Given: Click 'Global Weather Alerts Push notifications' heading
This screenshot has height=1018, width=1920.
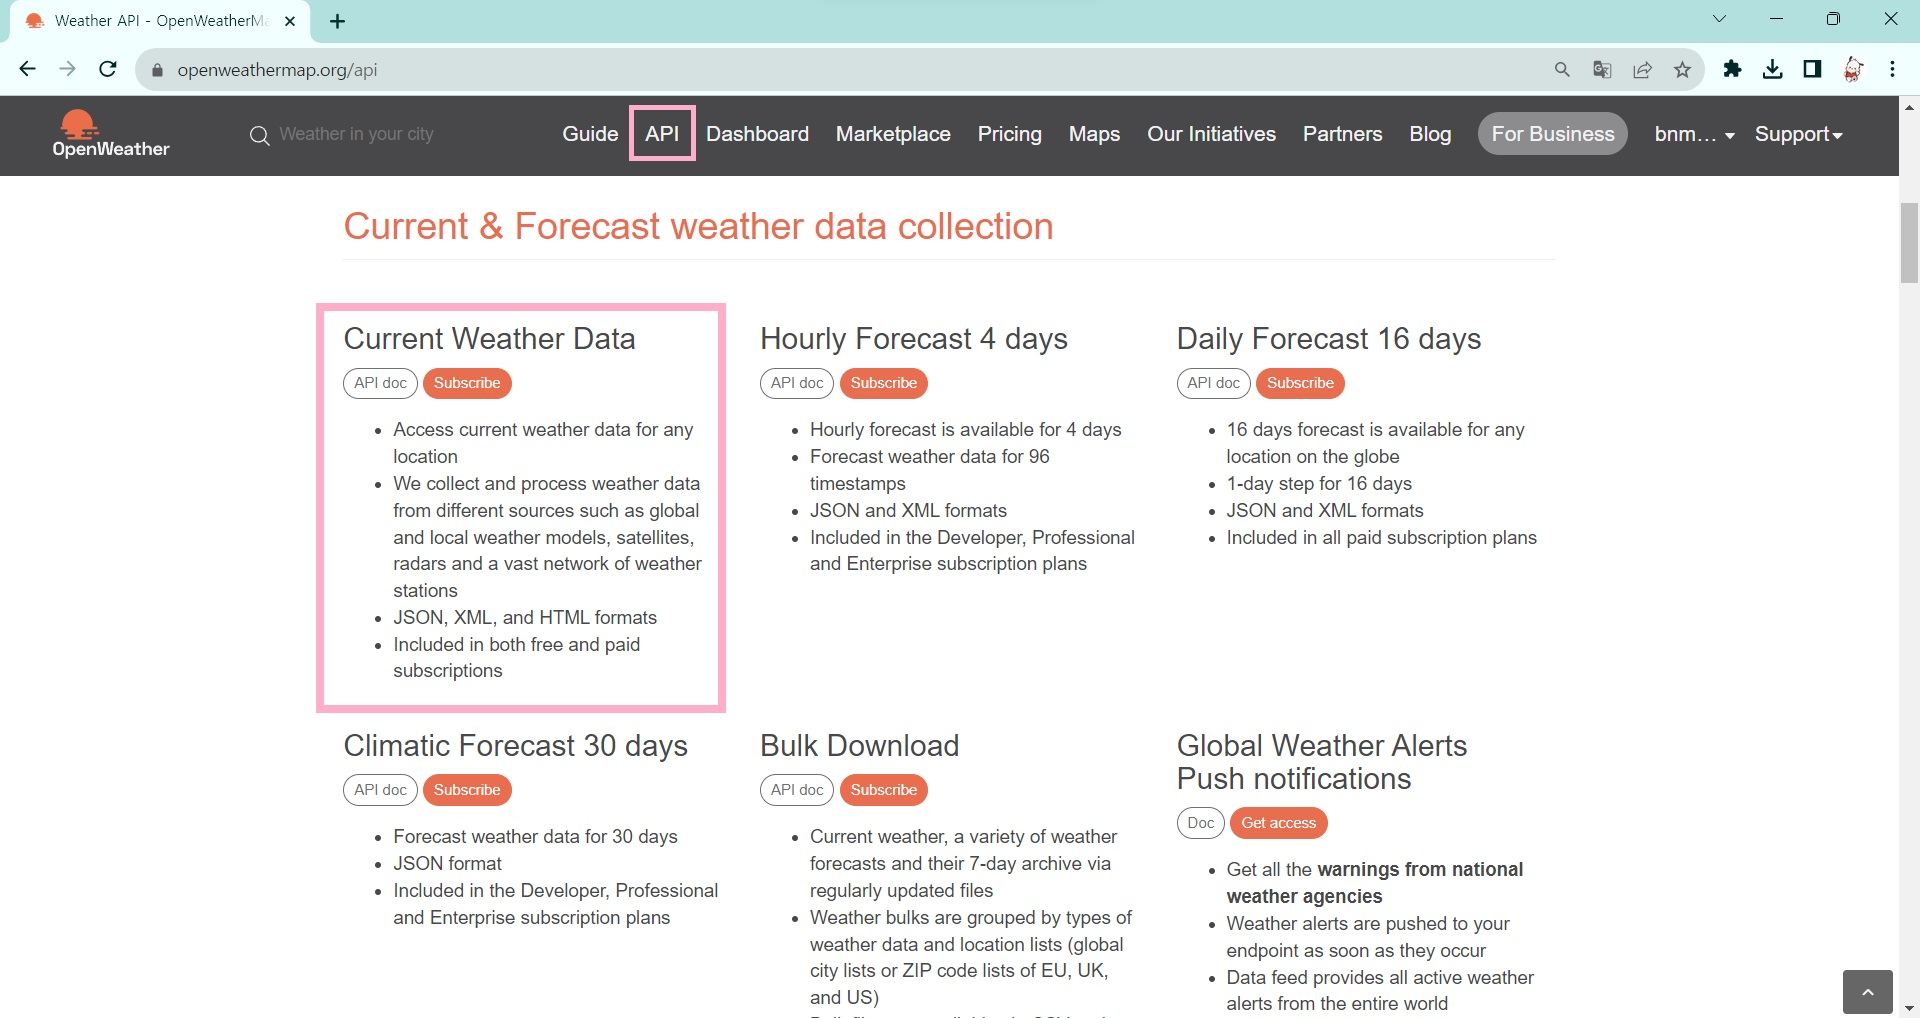Looking at the screenshot, I should click(1321, 762).
